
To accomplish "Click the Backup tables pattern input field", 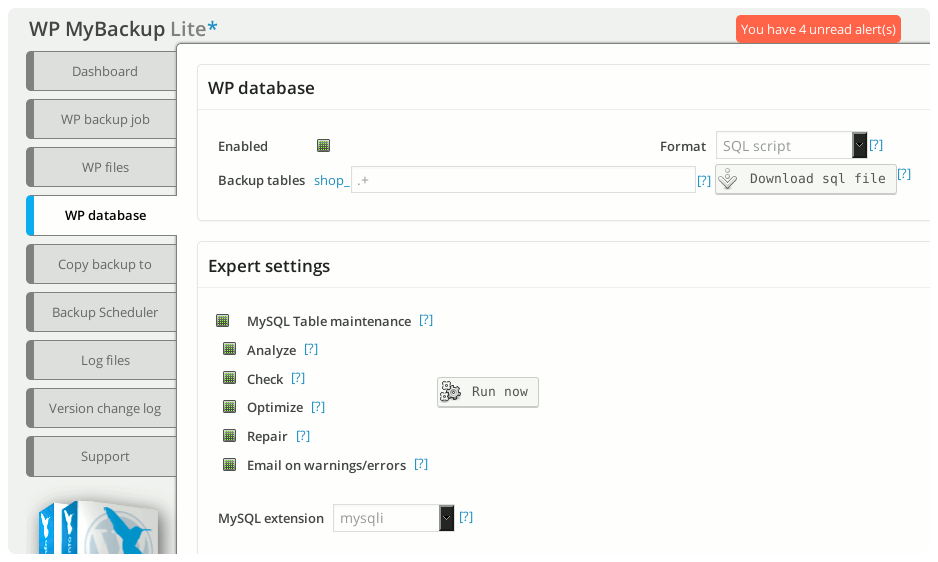I will click(x=523, y=180).
